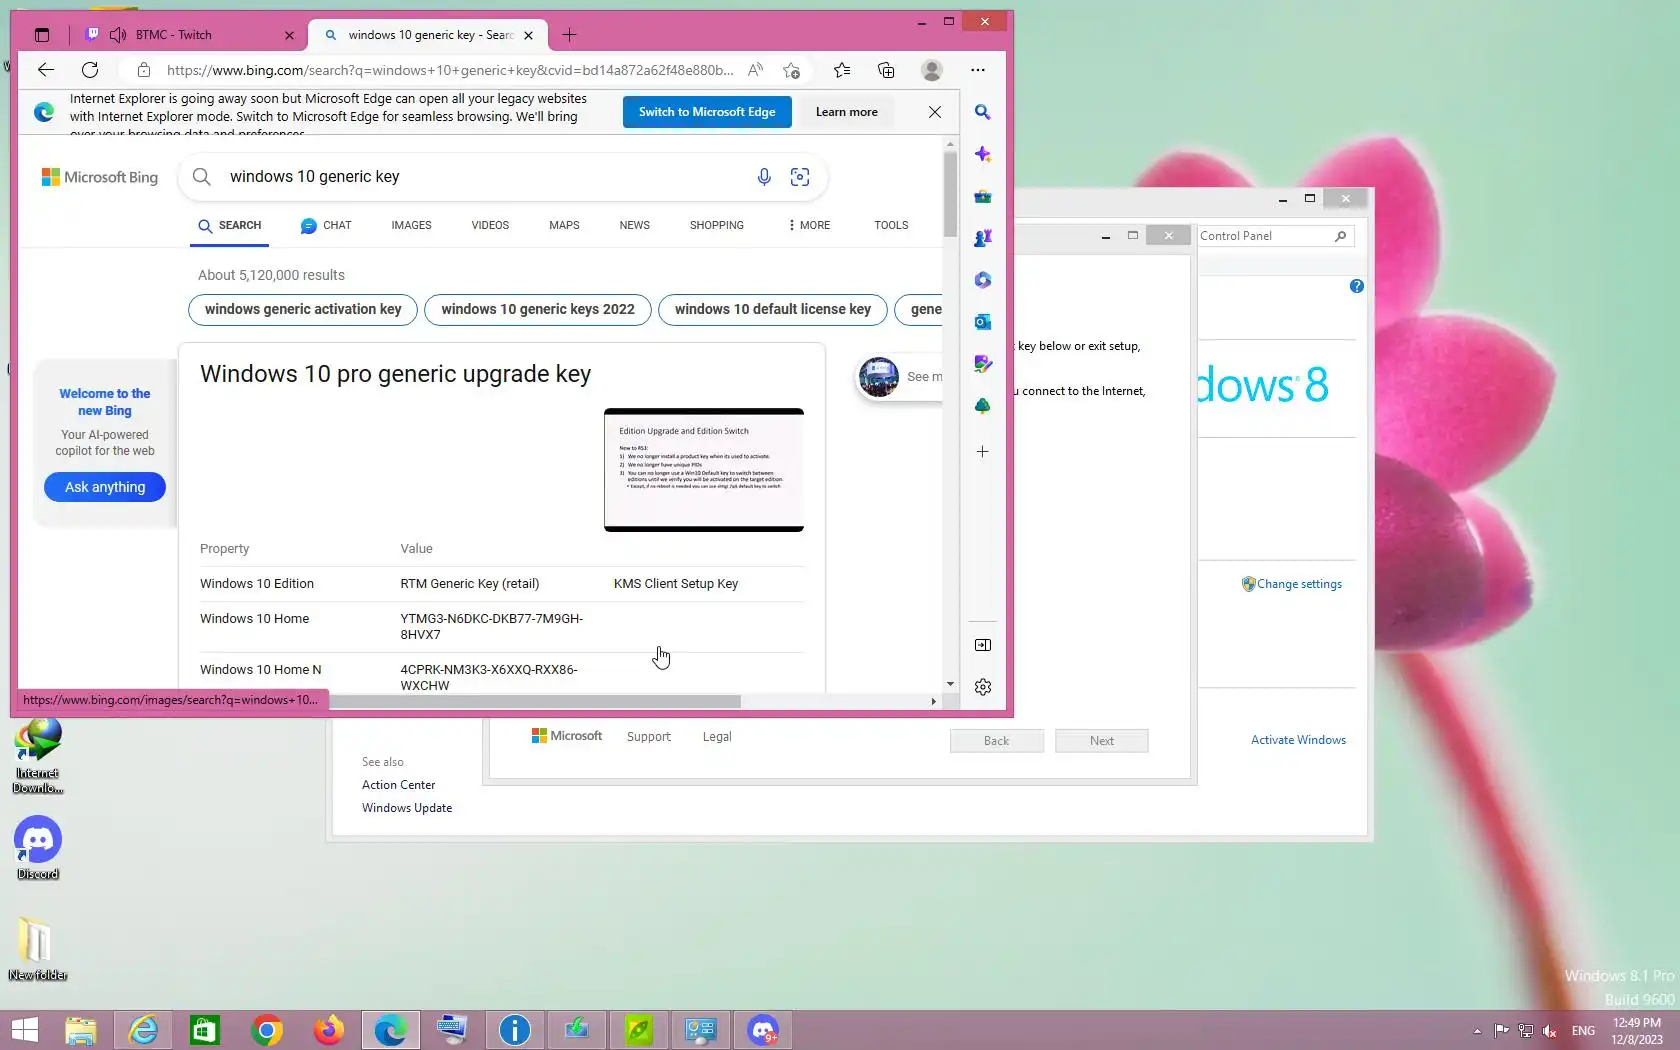
Task: Open the Copilot sparkle icon in Edge sidebar
Action: (x=983, y=154)
